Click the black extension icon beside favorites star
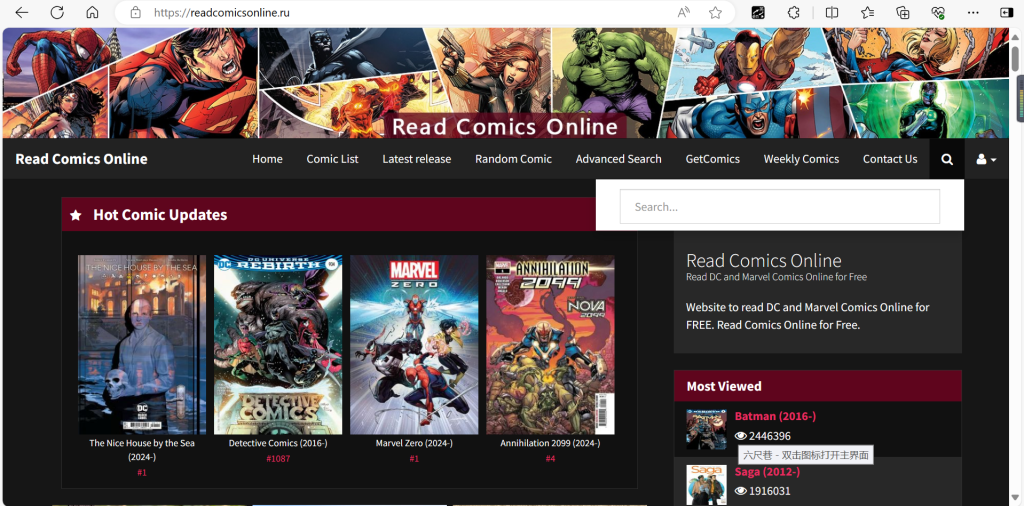The image size is (1024, 506). [758, 12]
